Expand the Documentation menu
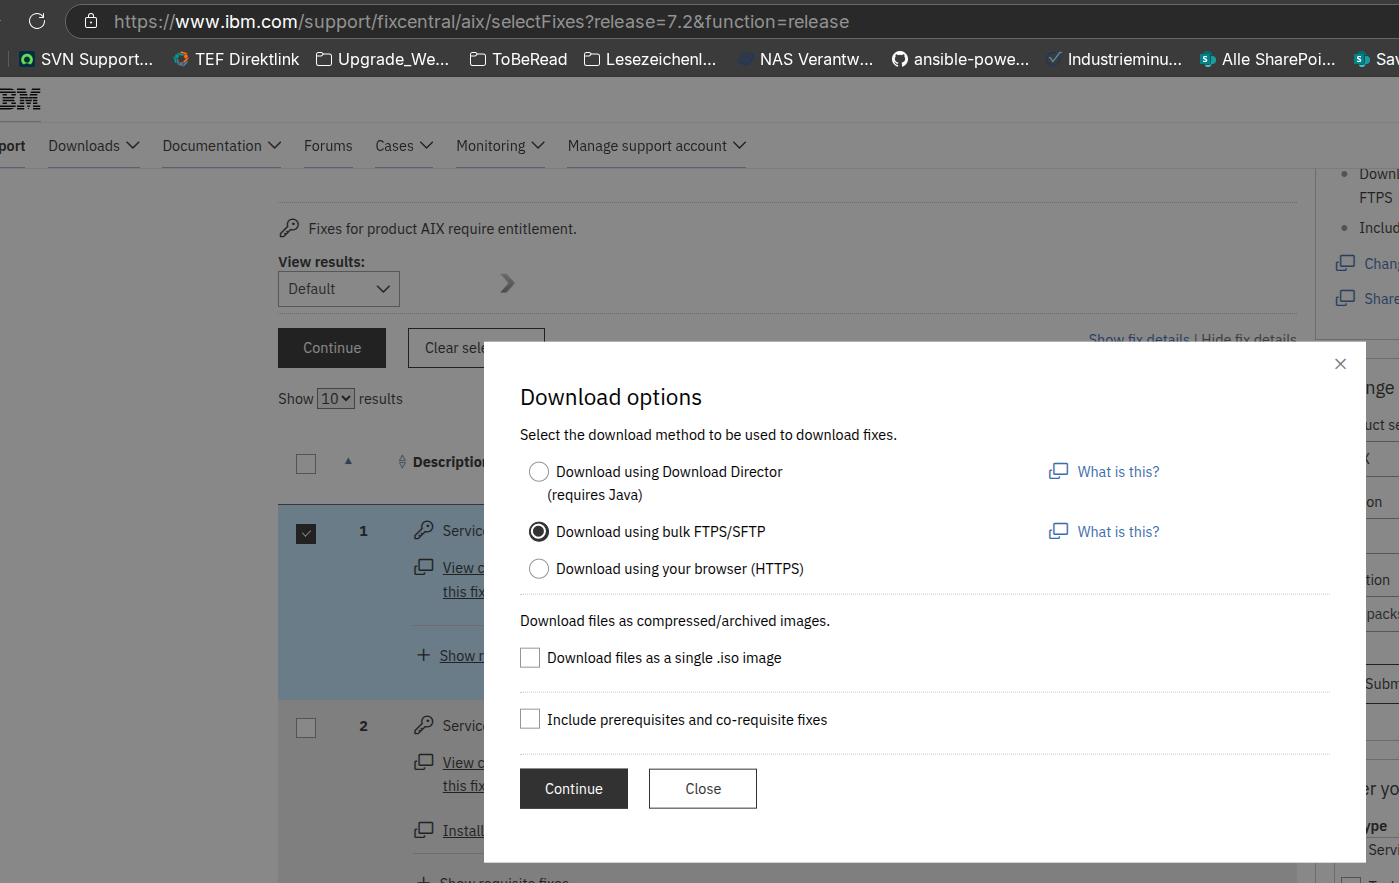 [222, 146]
